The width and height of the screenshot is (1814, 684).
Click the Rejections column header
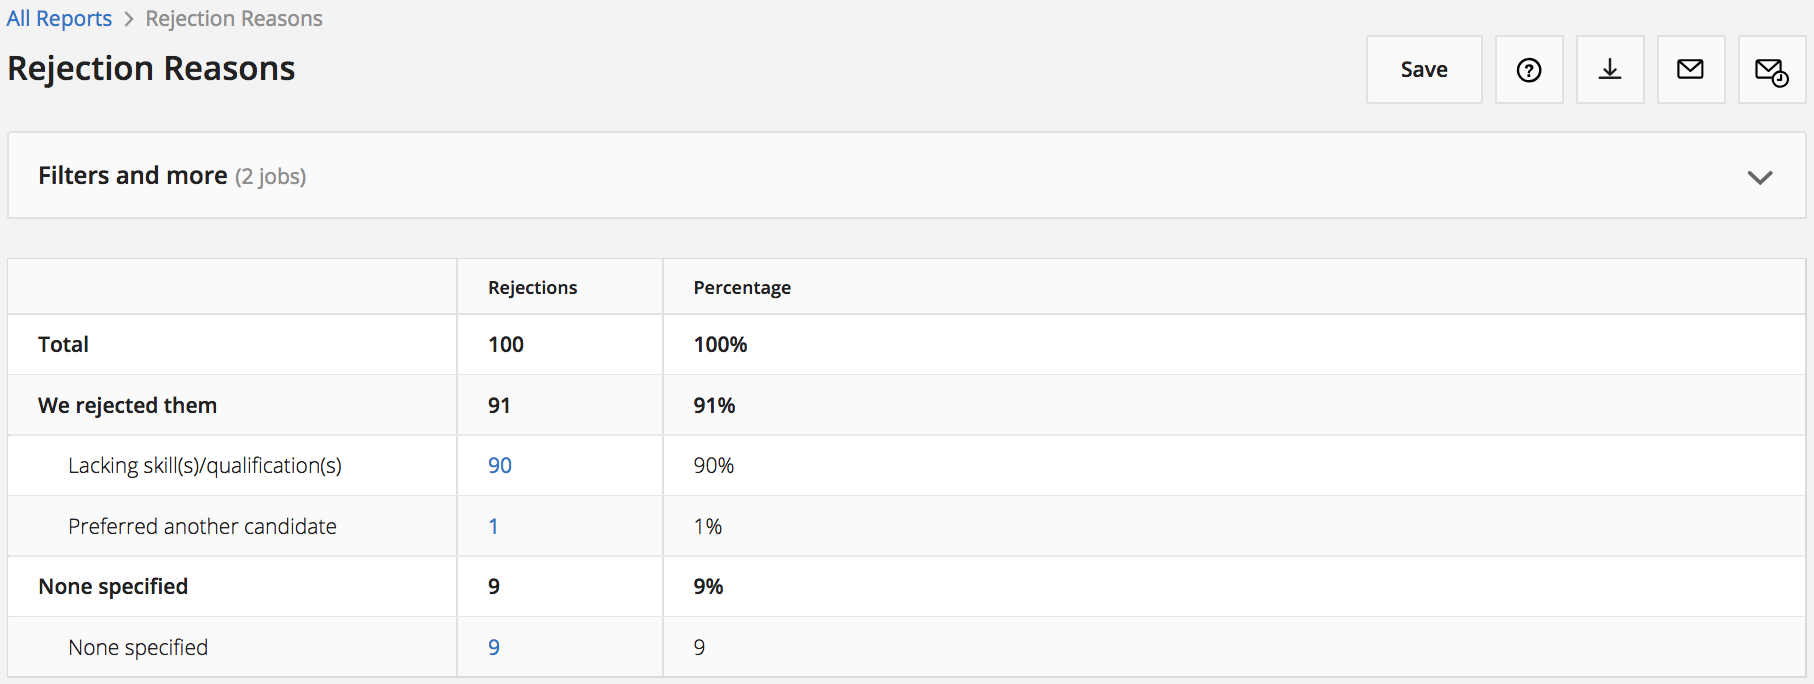532,288
